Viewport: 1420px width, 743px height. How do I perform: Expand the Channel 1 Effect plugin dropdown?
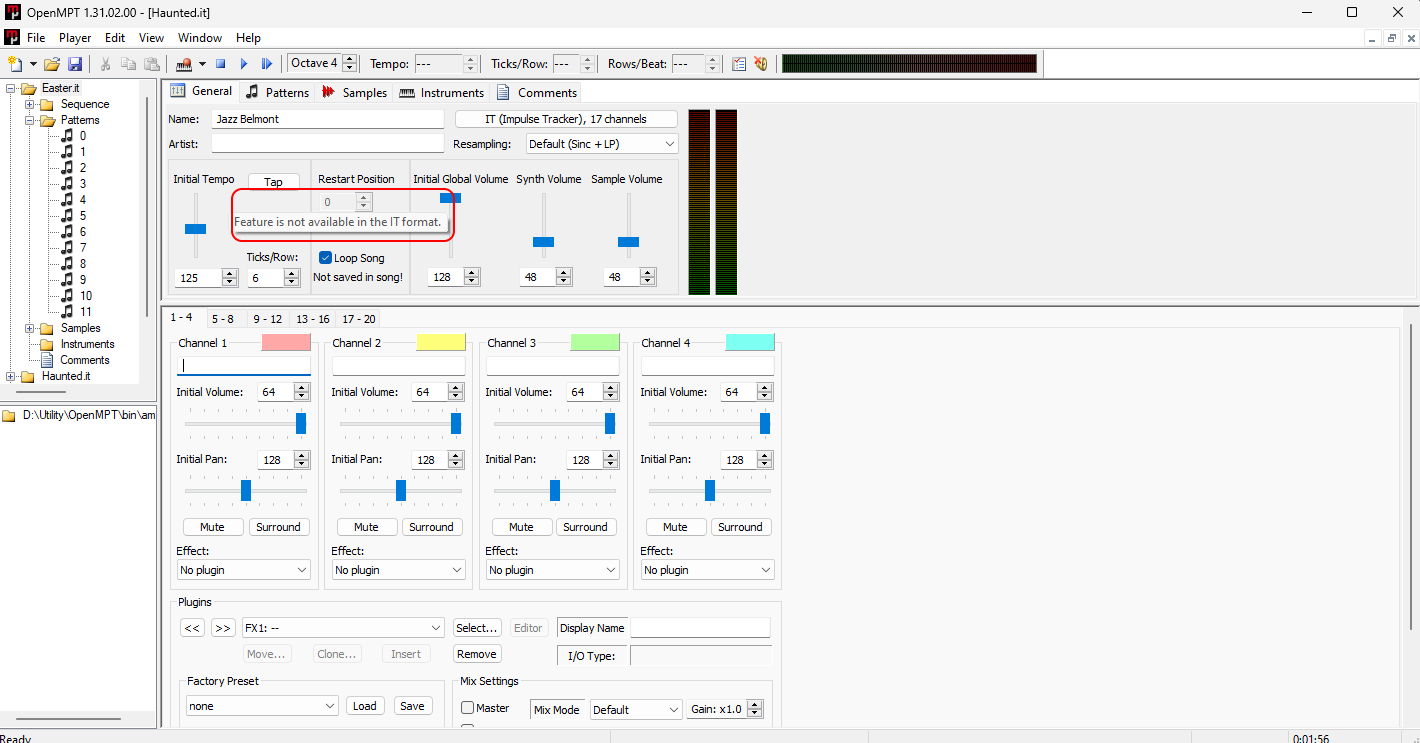coord(244,570)
